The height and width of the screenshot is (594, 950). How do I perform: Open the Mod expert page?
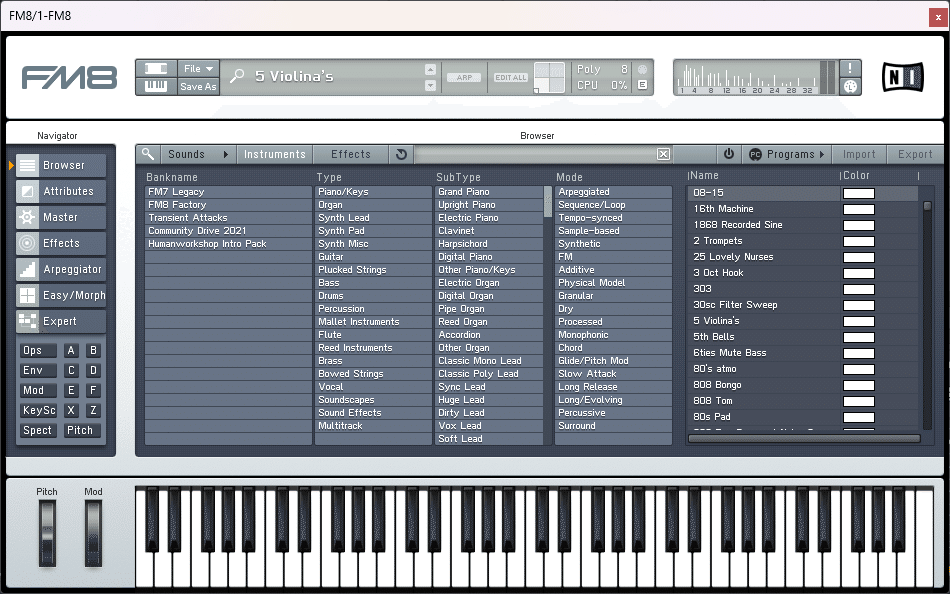tap(38, 390)
